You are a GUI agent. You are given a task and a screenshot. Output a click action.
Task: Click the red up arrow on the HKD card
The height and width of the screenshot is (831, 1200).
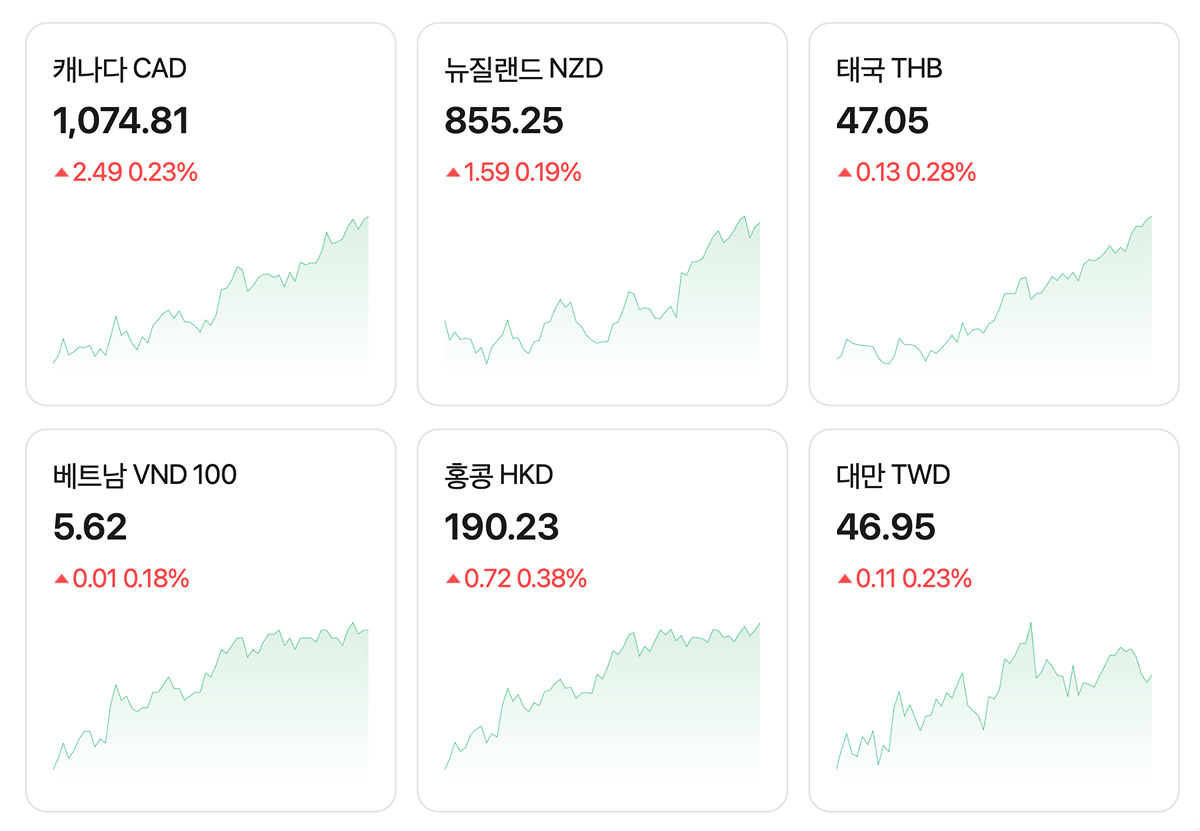tap(453, 579)
